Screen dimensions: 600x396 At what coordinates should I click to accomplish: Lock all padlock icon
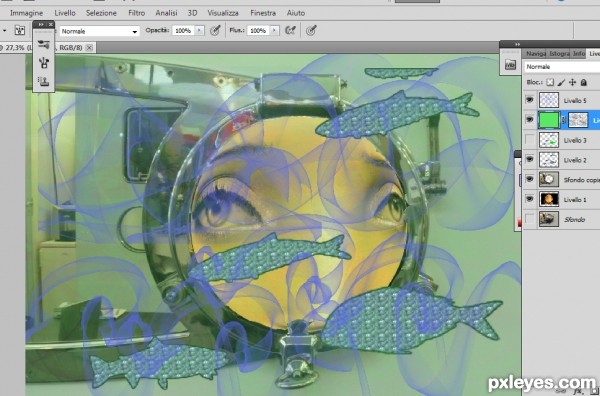point(584,82)
